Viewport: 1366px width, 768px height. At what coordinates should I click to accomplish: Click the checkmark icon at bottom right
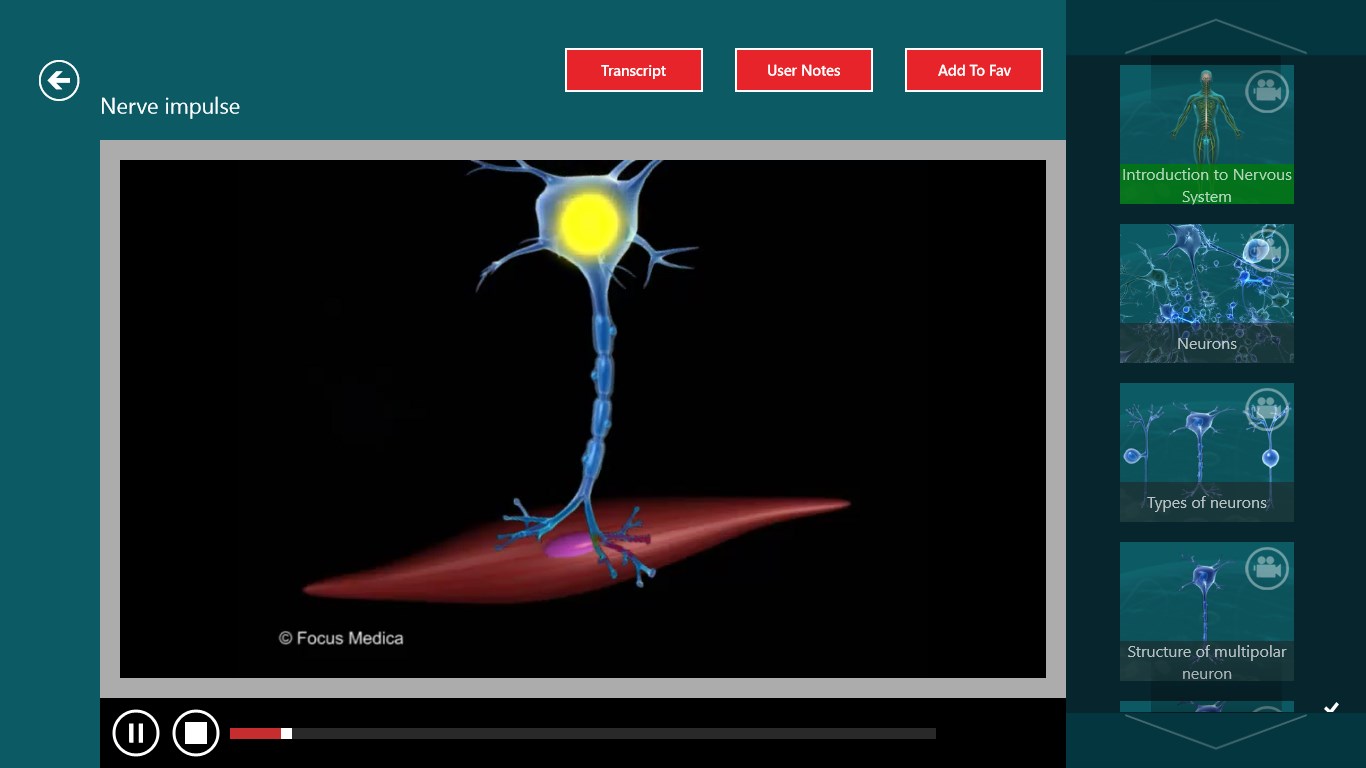(1331, 708)
